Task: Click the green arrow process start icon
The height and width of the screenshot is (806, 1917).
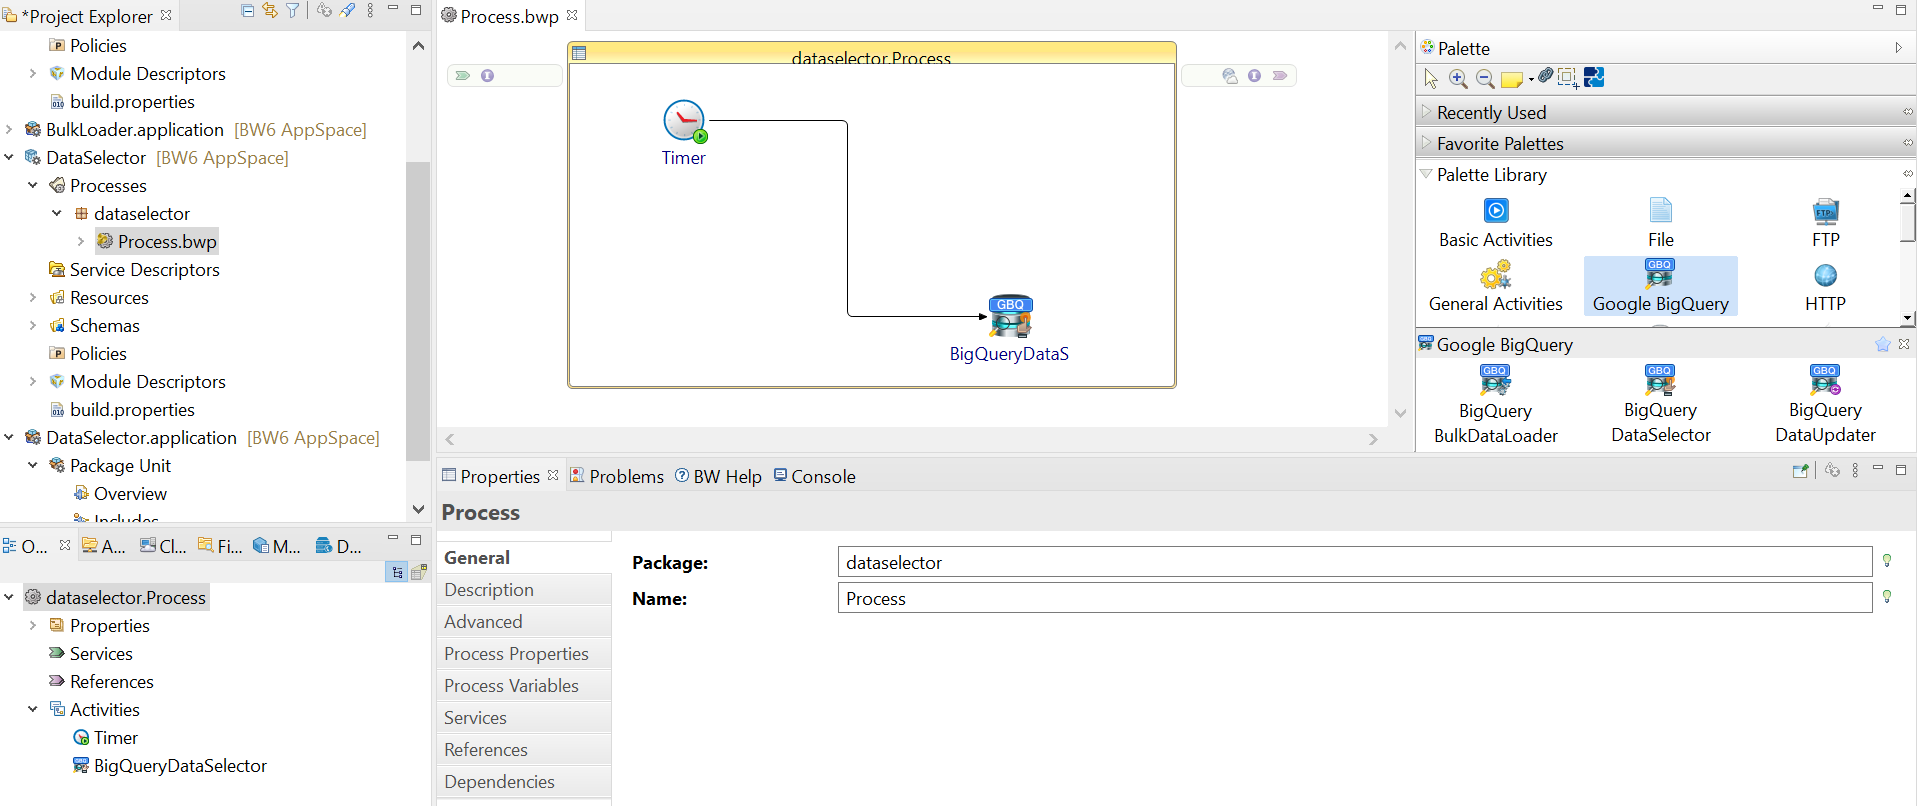Action: pyautogui.click(x=462, y=75)
